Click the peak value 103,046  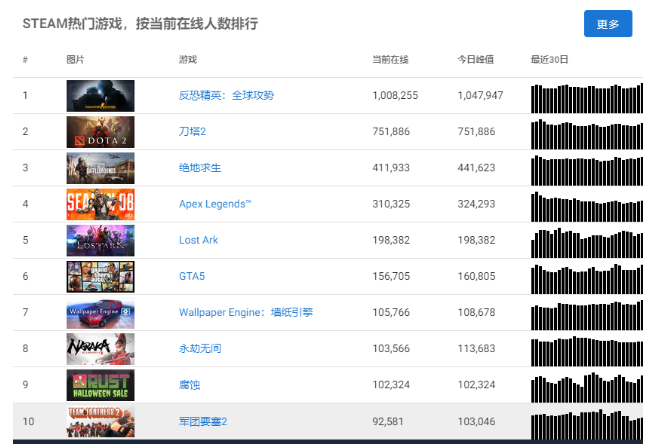click(x=476, y=422)
